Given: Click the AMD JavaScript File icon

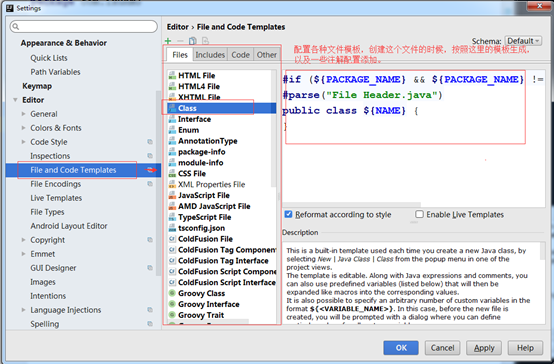Looking at the screenshot, I should pos(172,206).
